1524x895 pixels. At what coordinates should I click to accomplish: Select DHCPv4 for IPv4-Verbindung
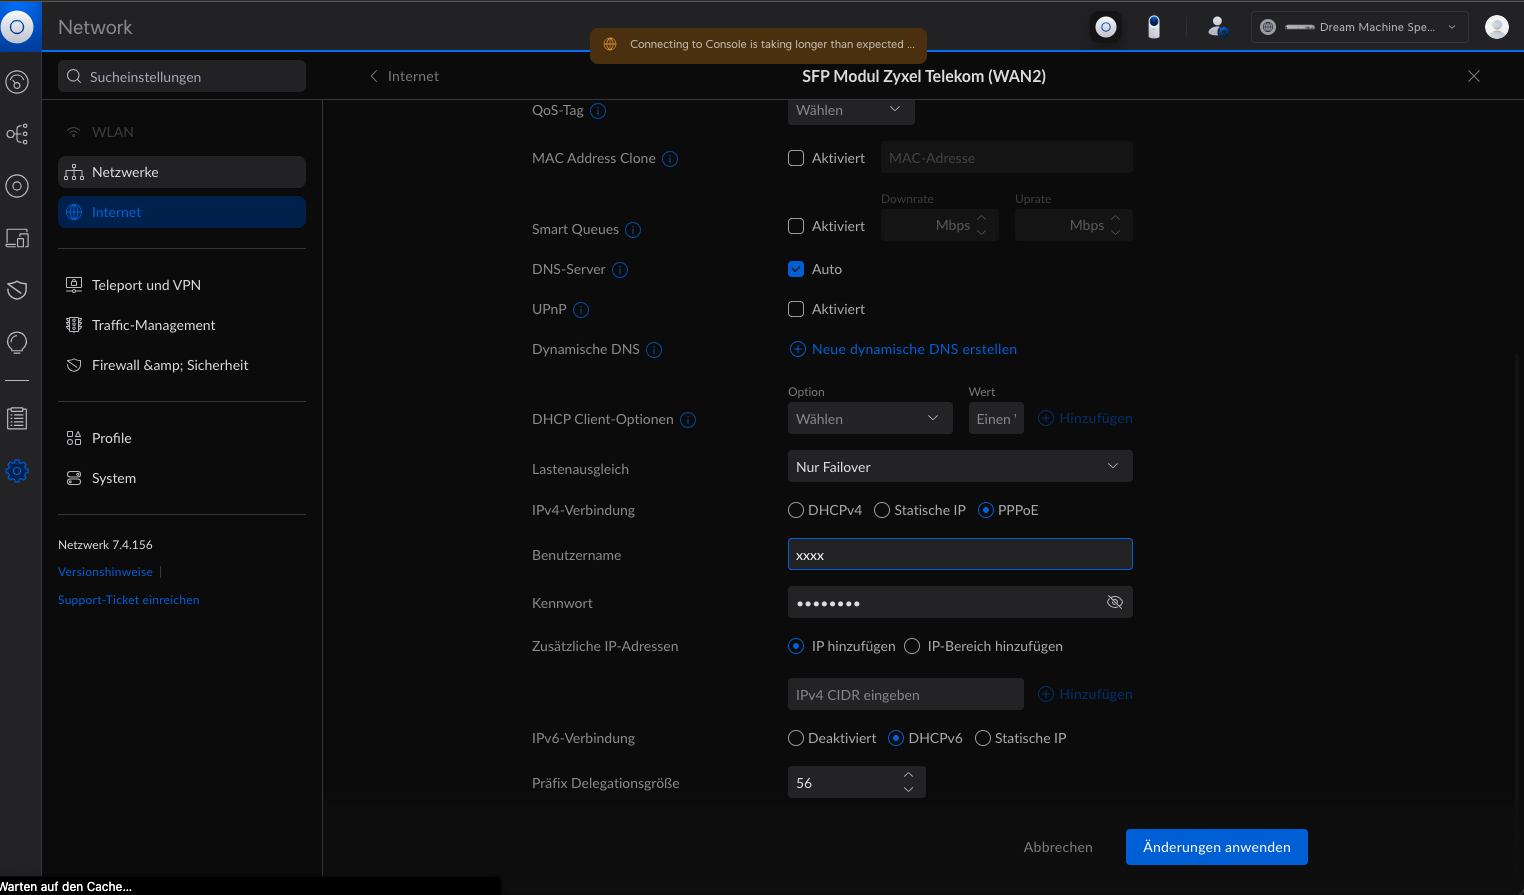(x=796, y=510)
